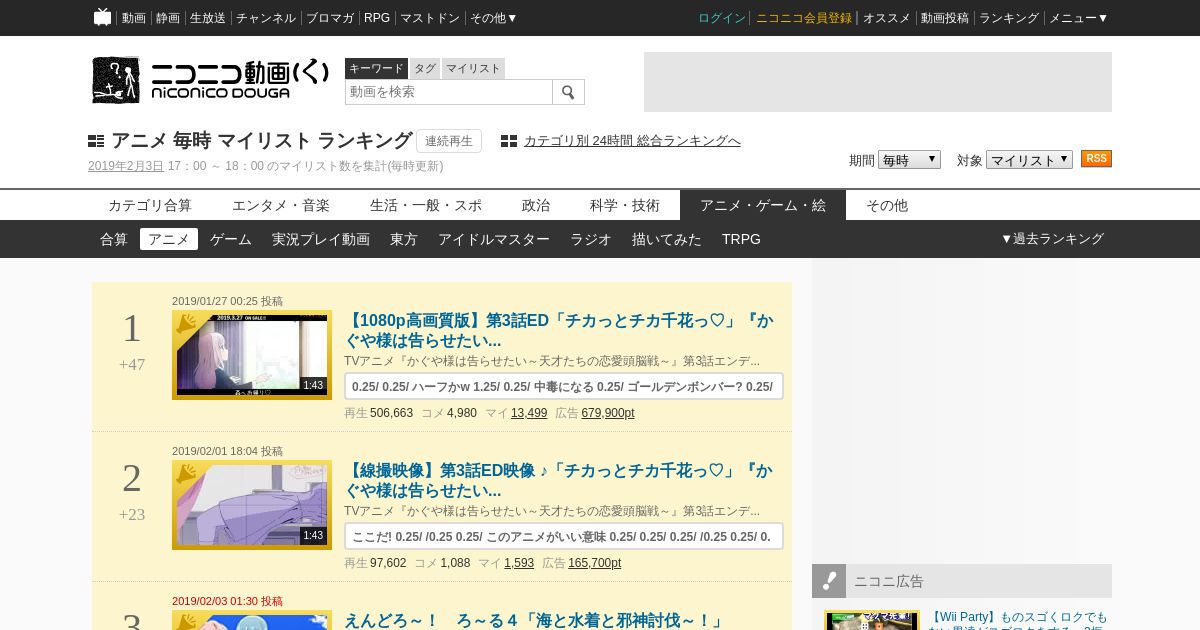Image resolution: width=1200 pixels, height=630 pixels.
Task: Open the second-ranked video title link
Action: coord(558,480)
